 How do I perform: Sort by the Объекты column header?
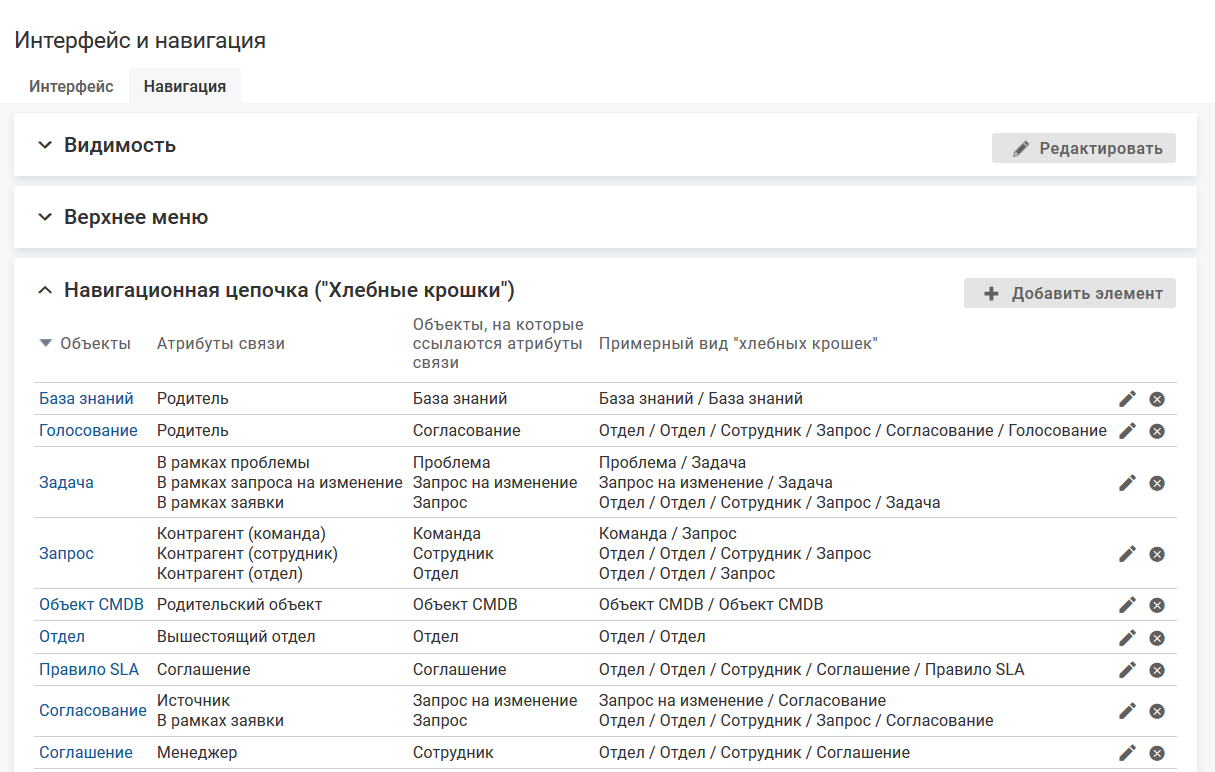(x=94, y=344)
